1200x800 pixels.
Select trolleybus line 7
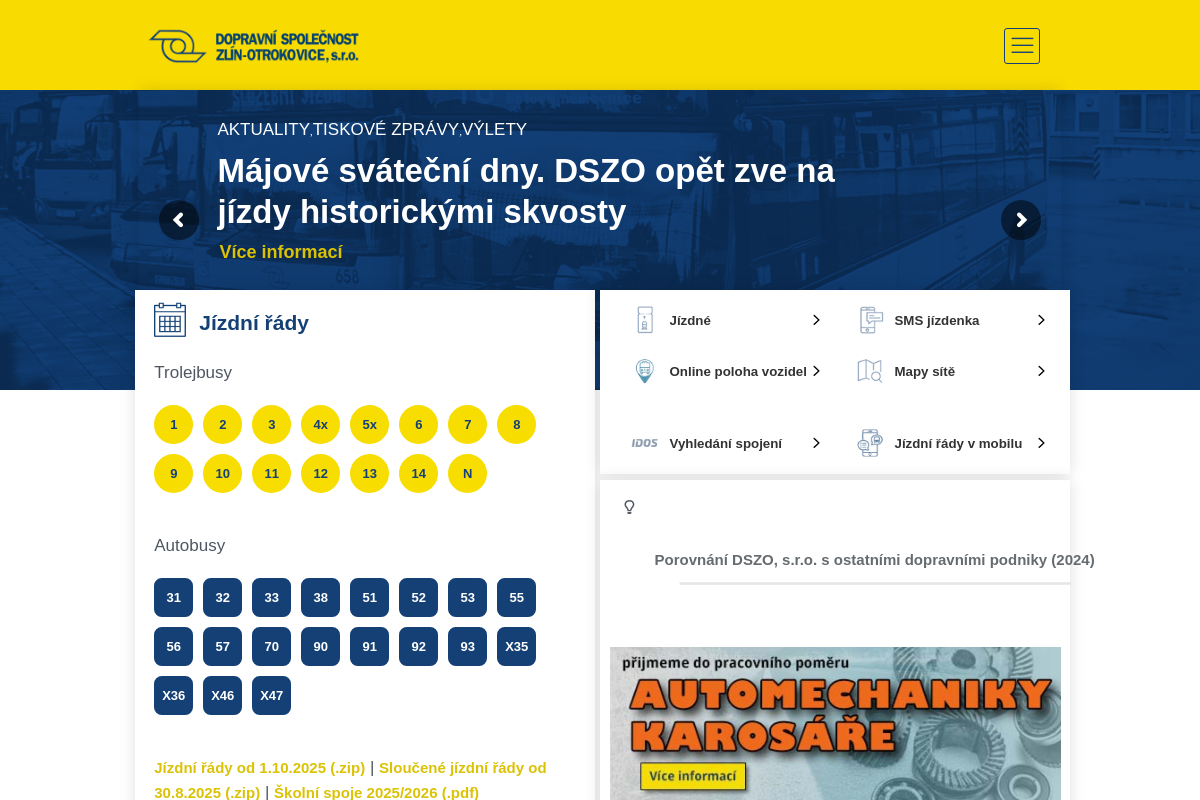[467, 424]
